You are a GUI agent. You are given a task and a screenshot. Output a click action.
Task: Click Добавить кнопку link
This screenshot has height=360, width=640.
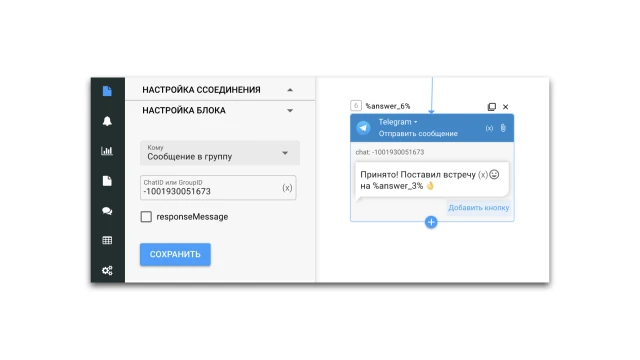point(479,208)
